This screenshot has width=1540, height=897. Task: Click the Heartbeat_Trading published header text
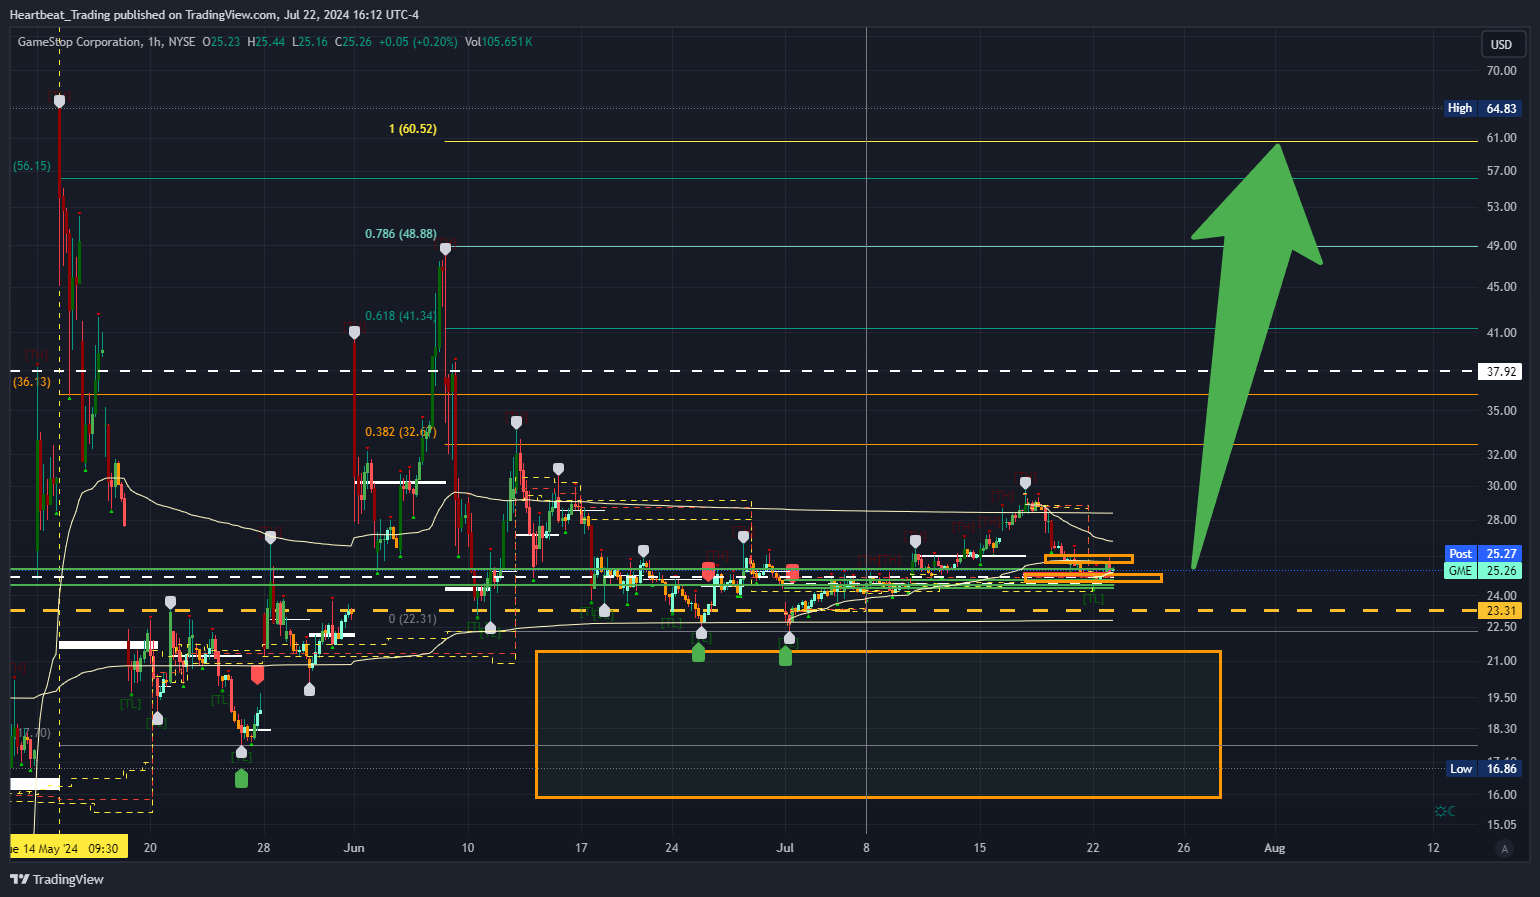214,14
